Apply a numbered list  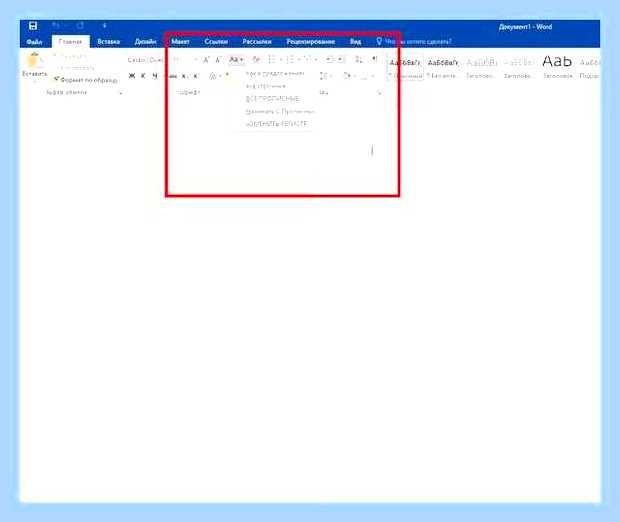click(293, 60)
